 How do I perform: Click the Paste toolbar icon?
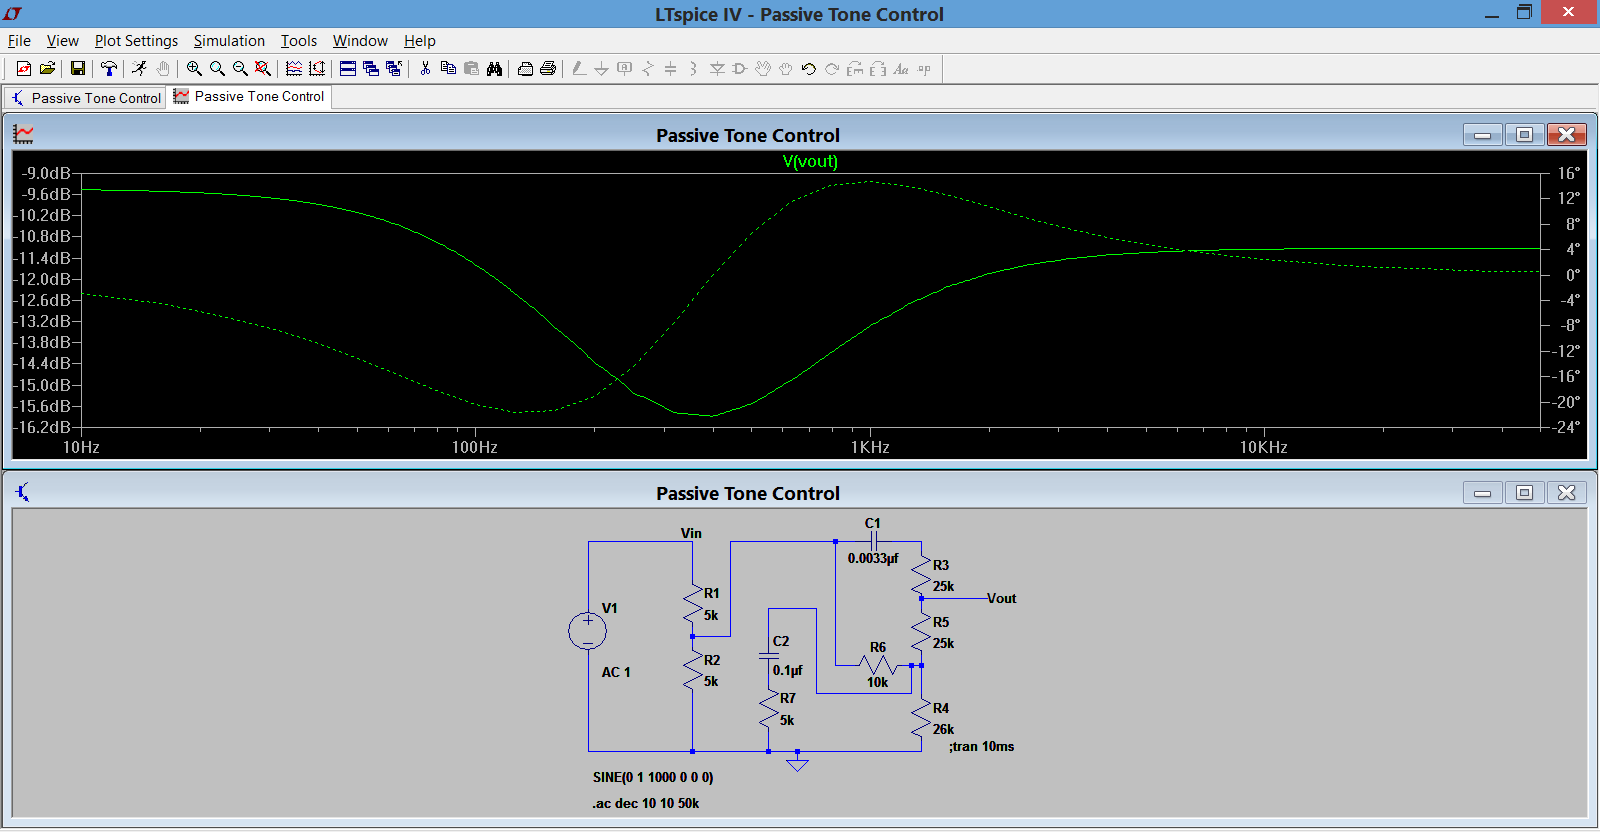click(x=471, y=69)
